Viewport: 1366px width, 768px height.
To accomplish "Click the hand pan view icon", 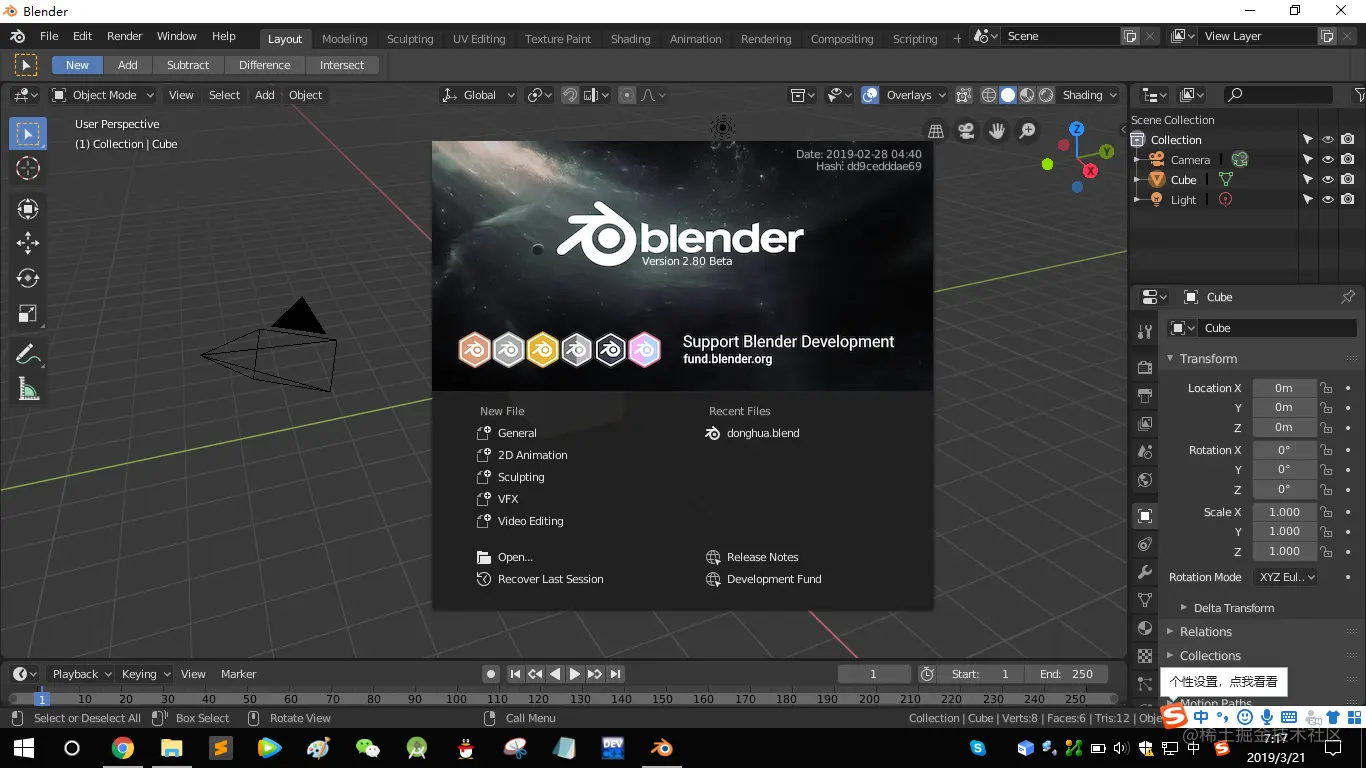I will (x=997, y=131).
